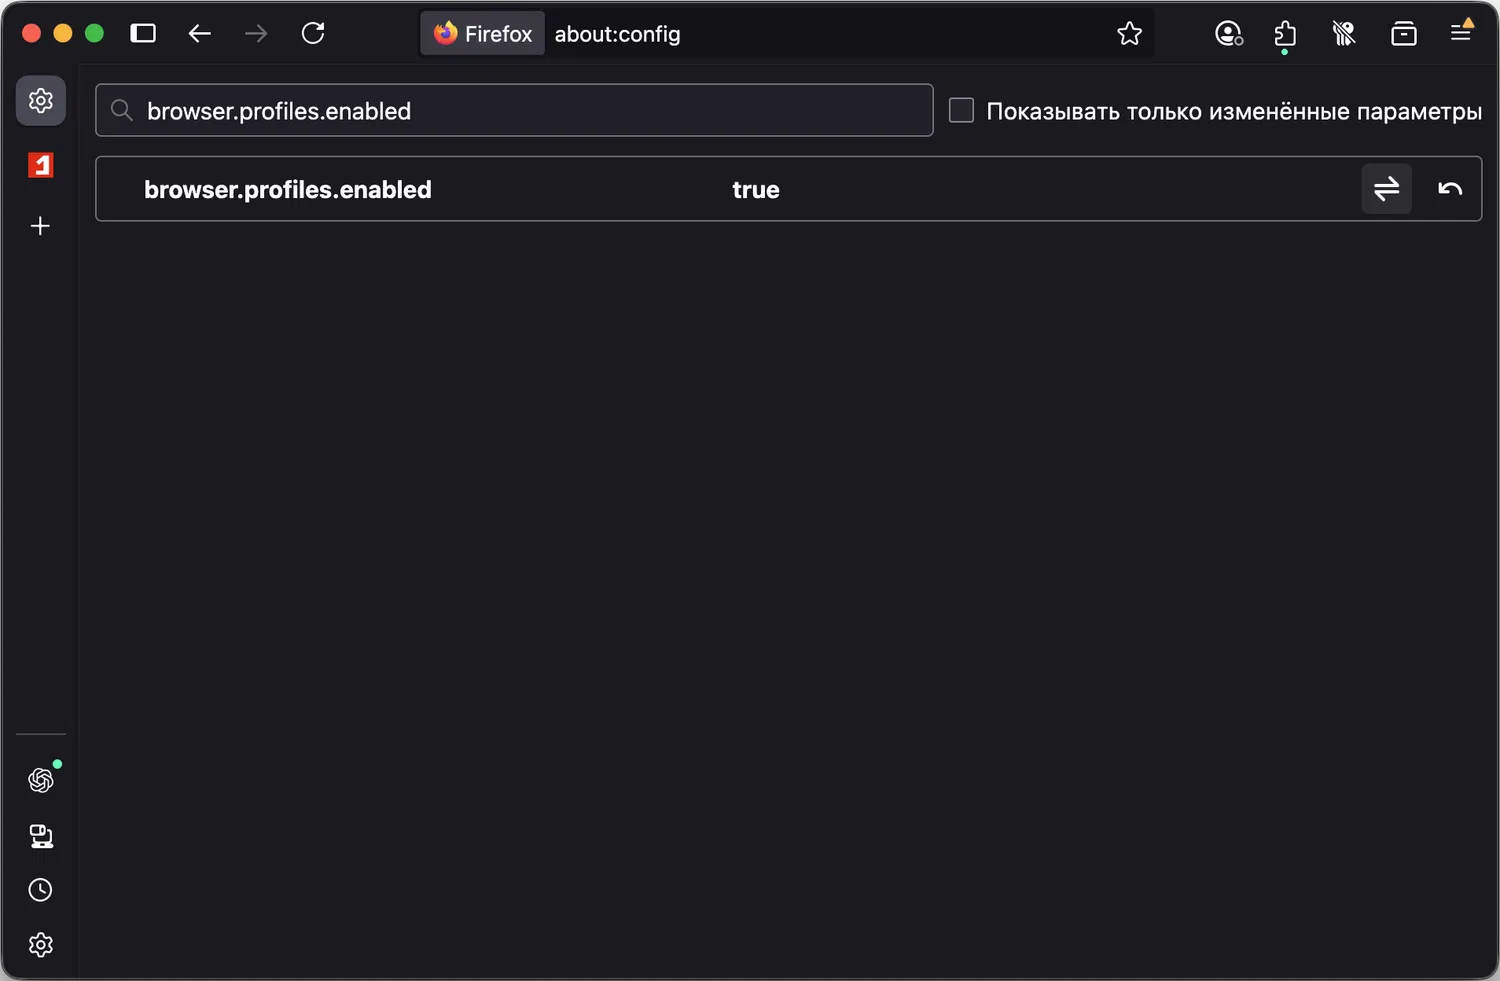Select the about:config vertical tab
1500x981 pixels.
click(41, 101)
